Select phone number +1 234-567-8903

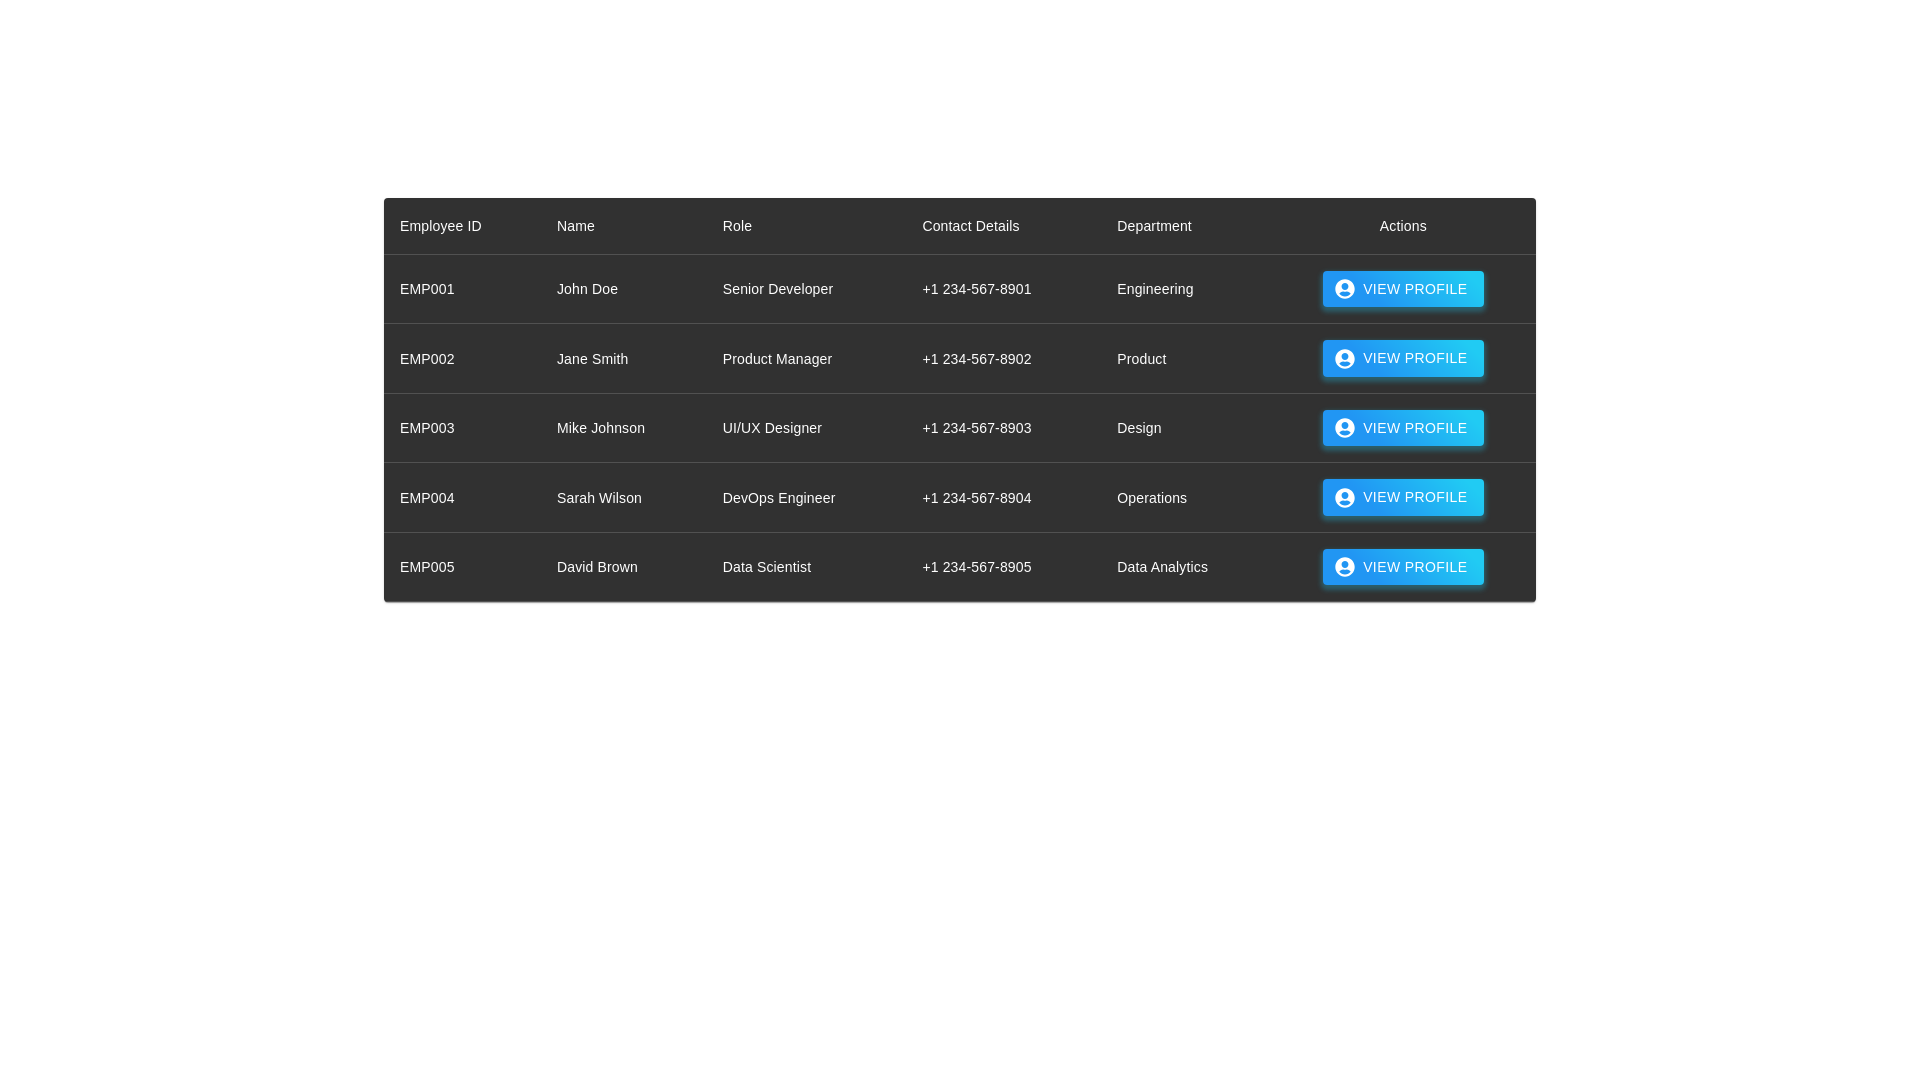976,428
